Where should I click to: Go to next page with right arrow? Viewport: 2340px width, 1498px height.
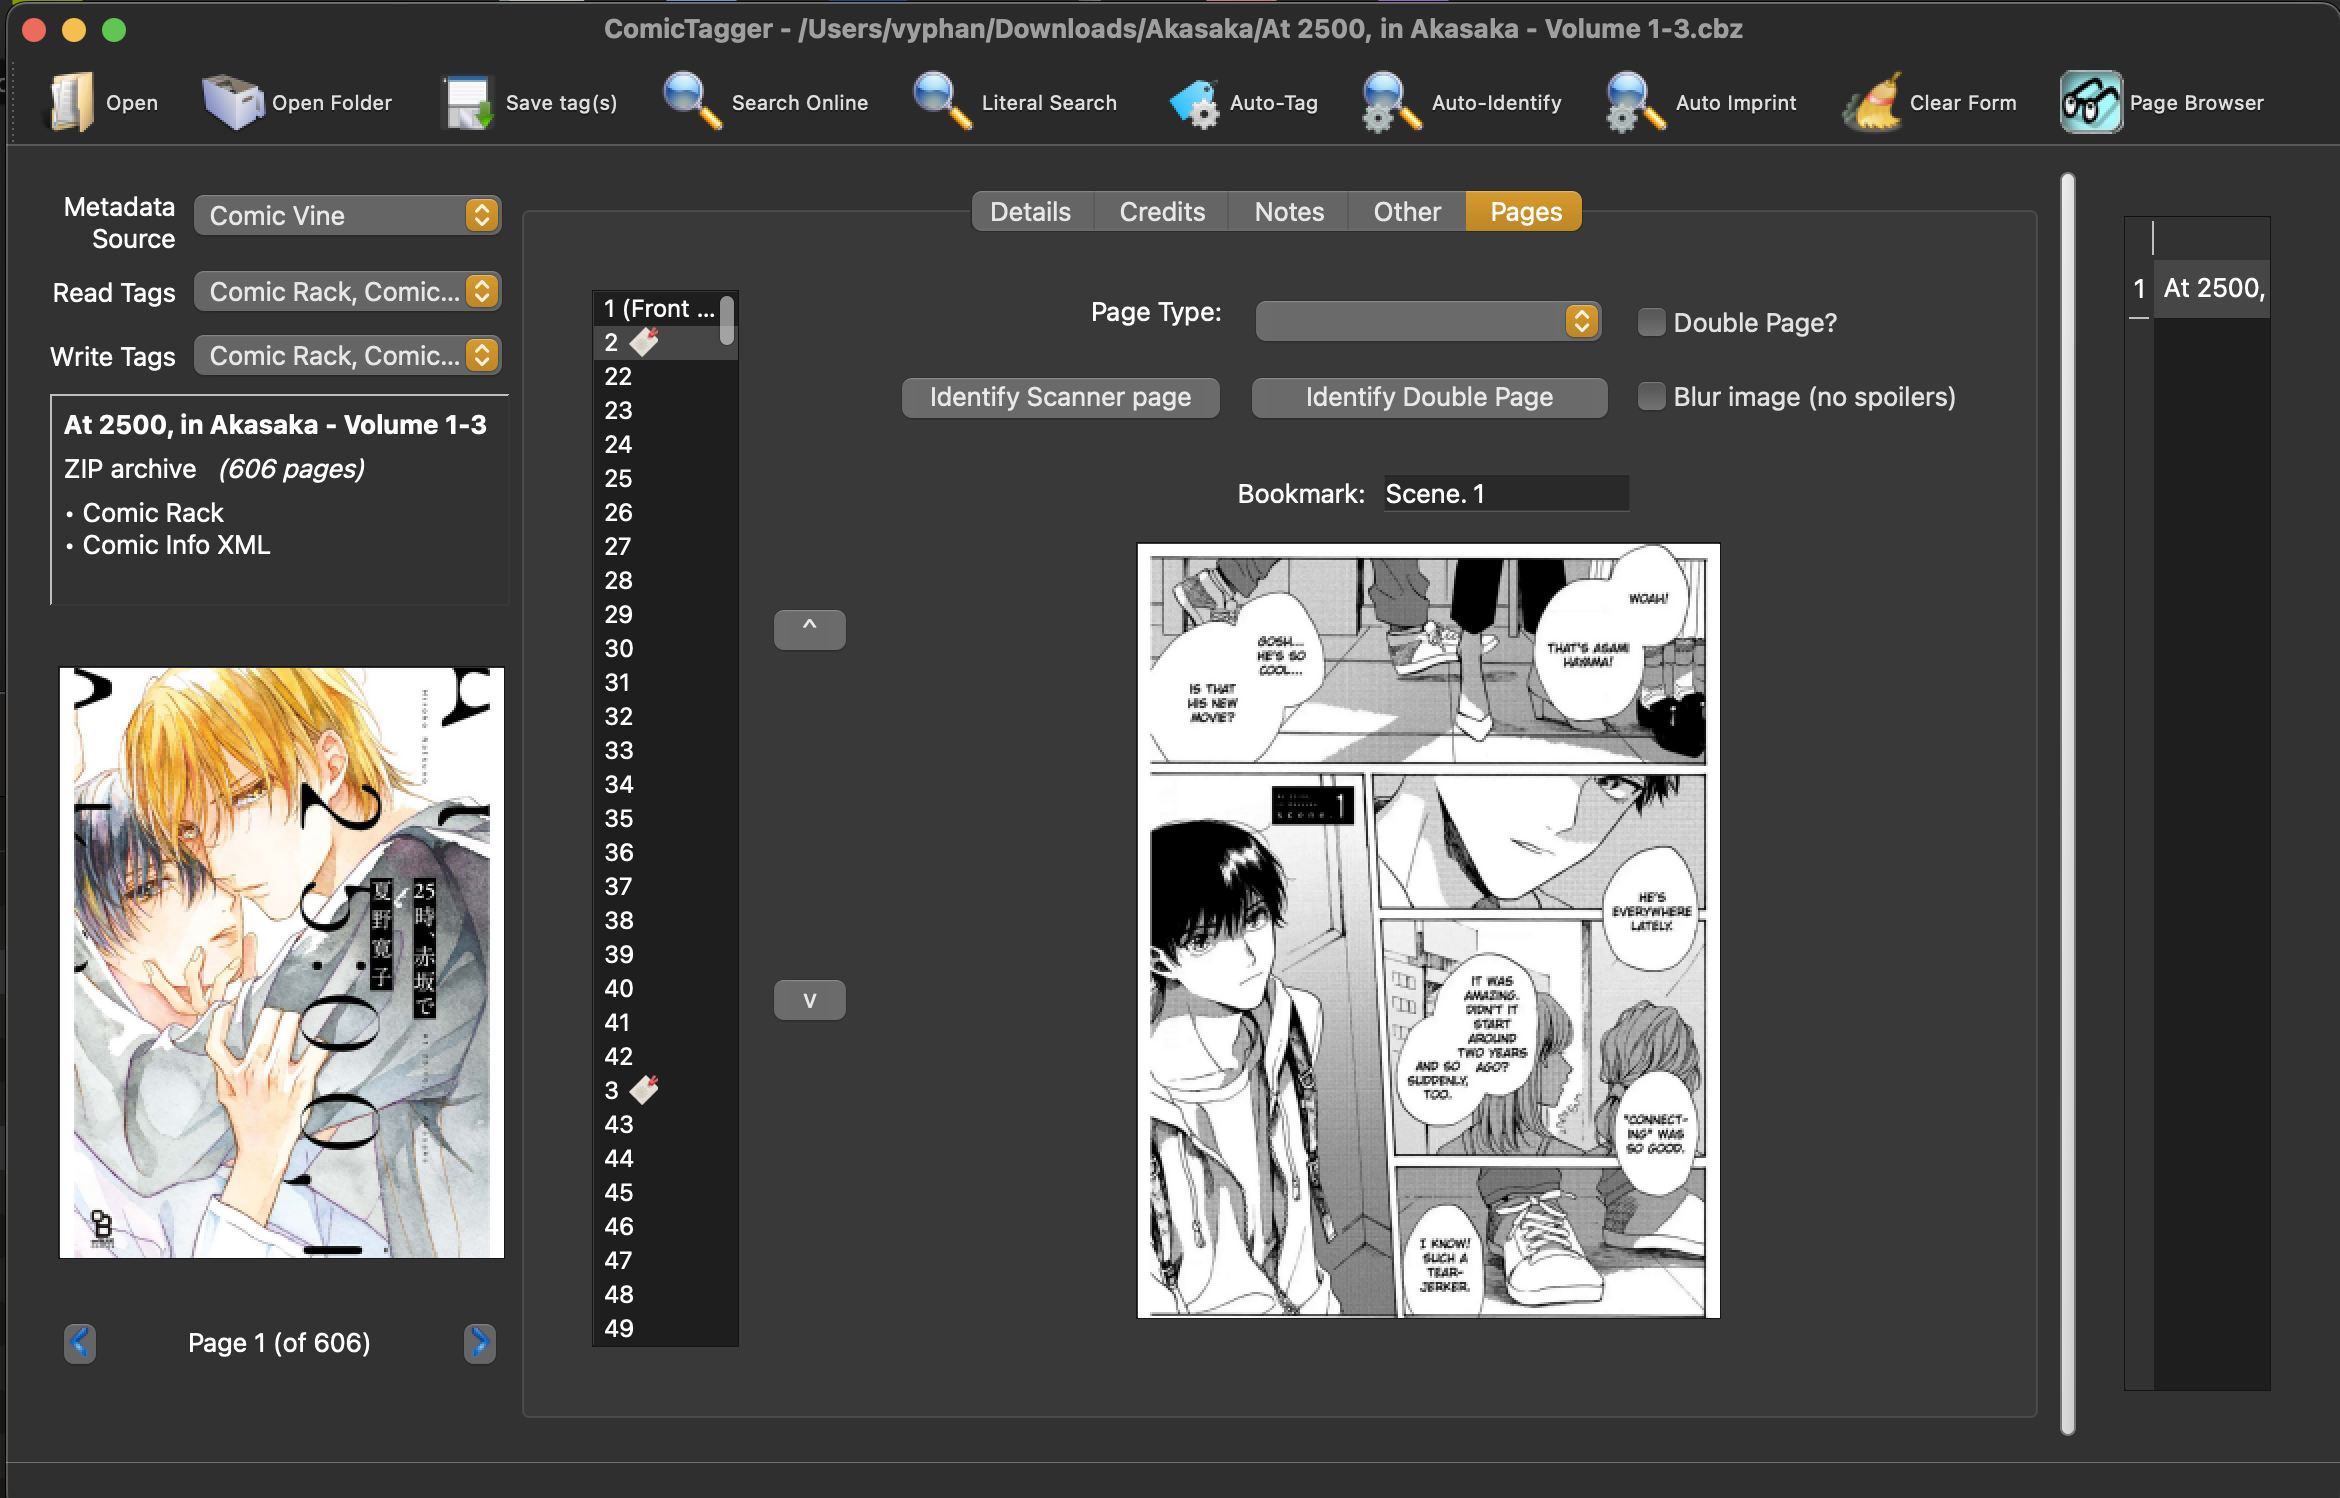pos(480,1342)
